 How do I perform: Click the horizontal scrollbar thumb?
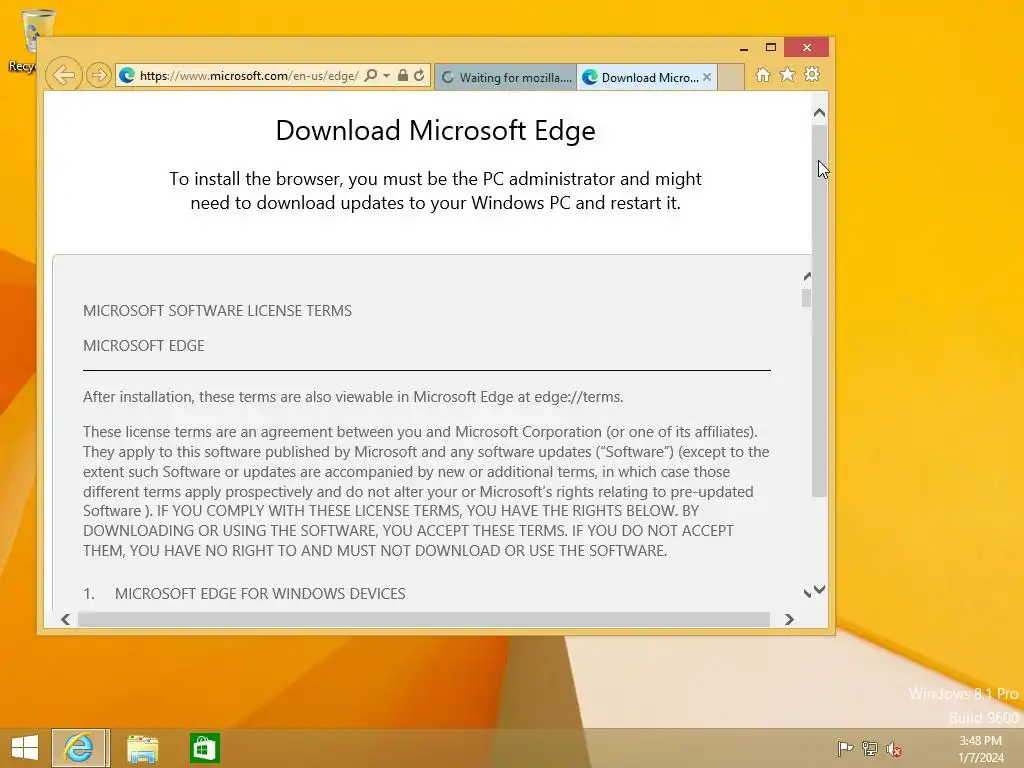point(423,619)
